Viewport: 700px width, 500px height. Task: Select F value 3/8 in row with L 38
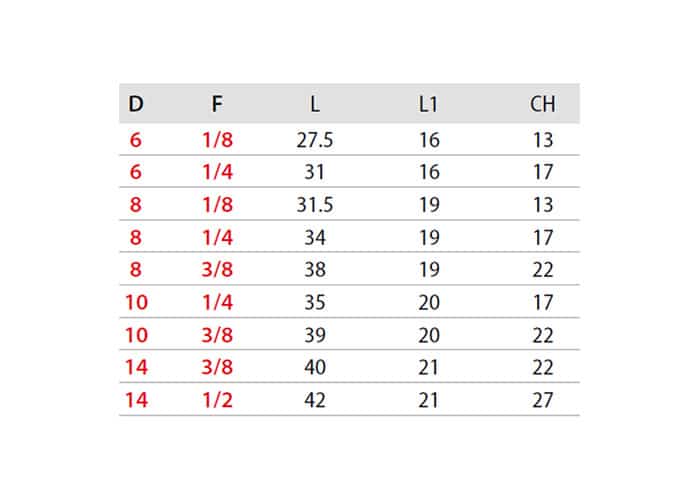[x=217, y=270]
